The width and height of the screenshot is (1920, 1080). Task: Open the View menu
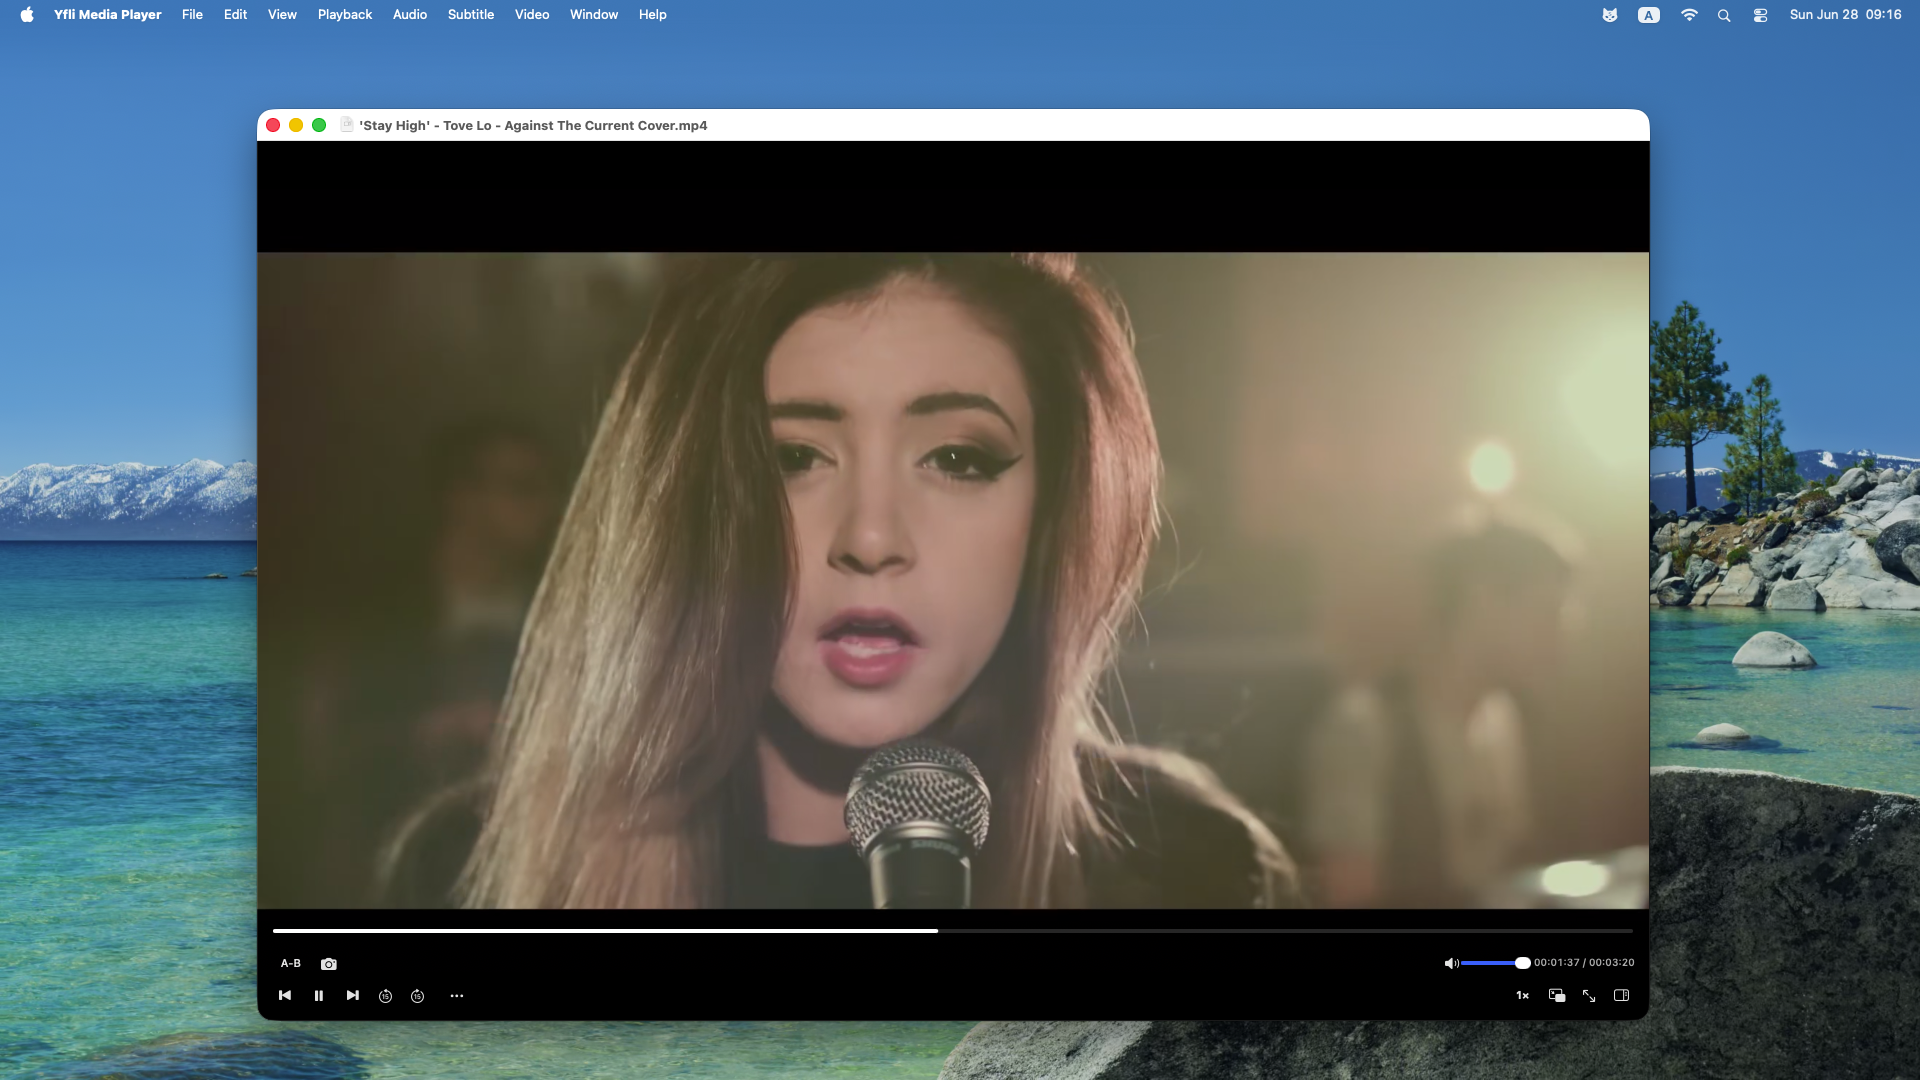[x=282, y=14]
